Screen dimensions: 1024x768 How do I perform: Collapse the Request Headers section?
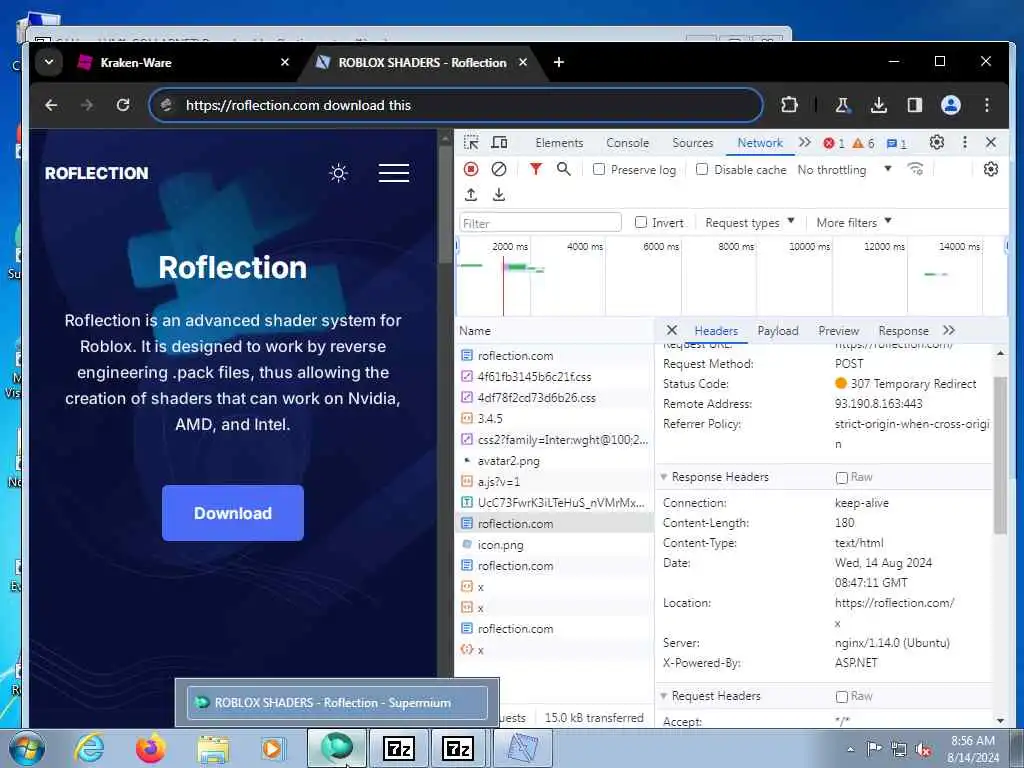[x=664, y=696]
